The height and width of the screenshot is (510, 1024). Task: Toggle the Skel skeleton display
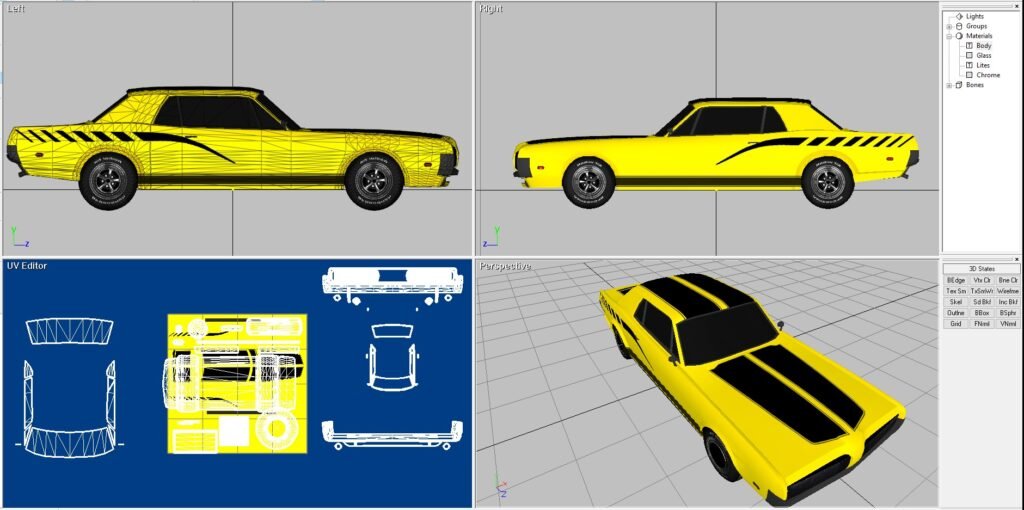tap(956, 302)
